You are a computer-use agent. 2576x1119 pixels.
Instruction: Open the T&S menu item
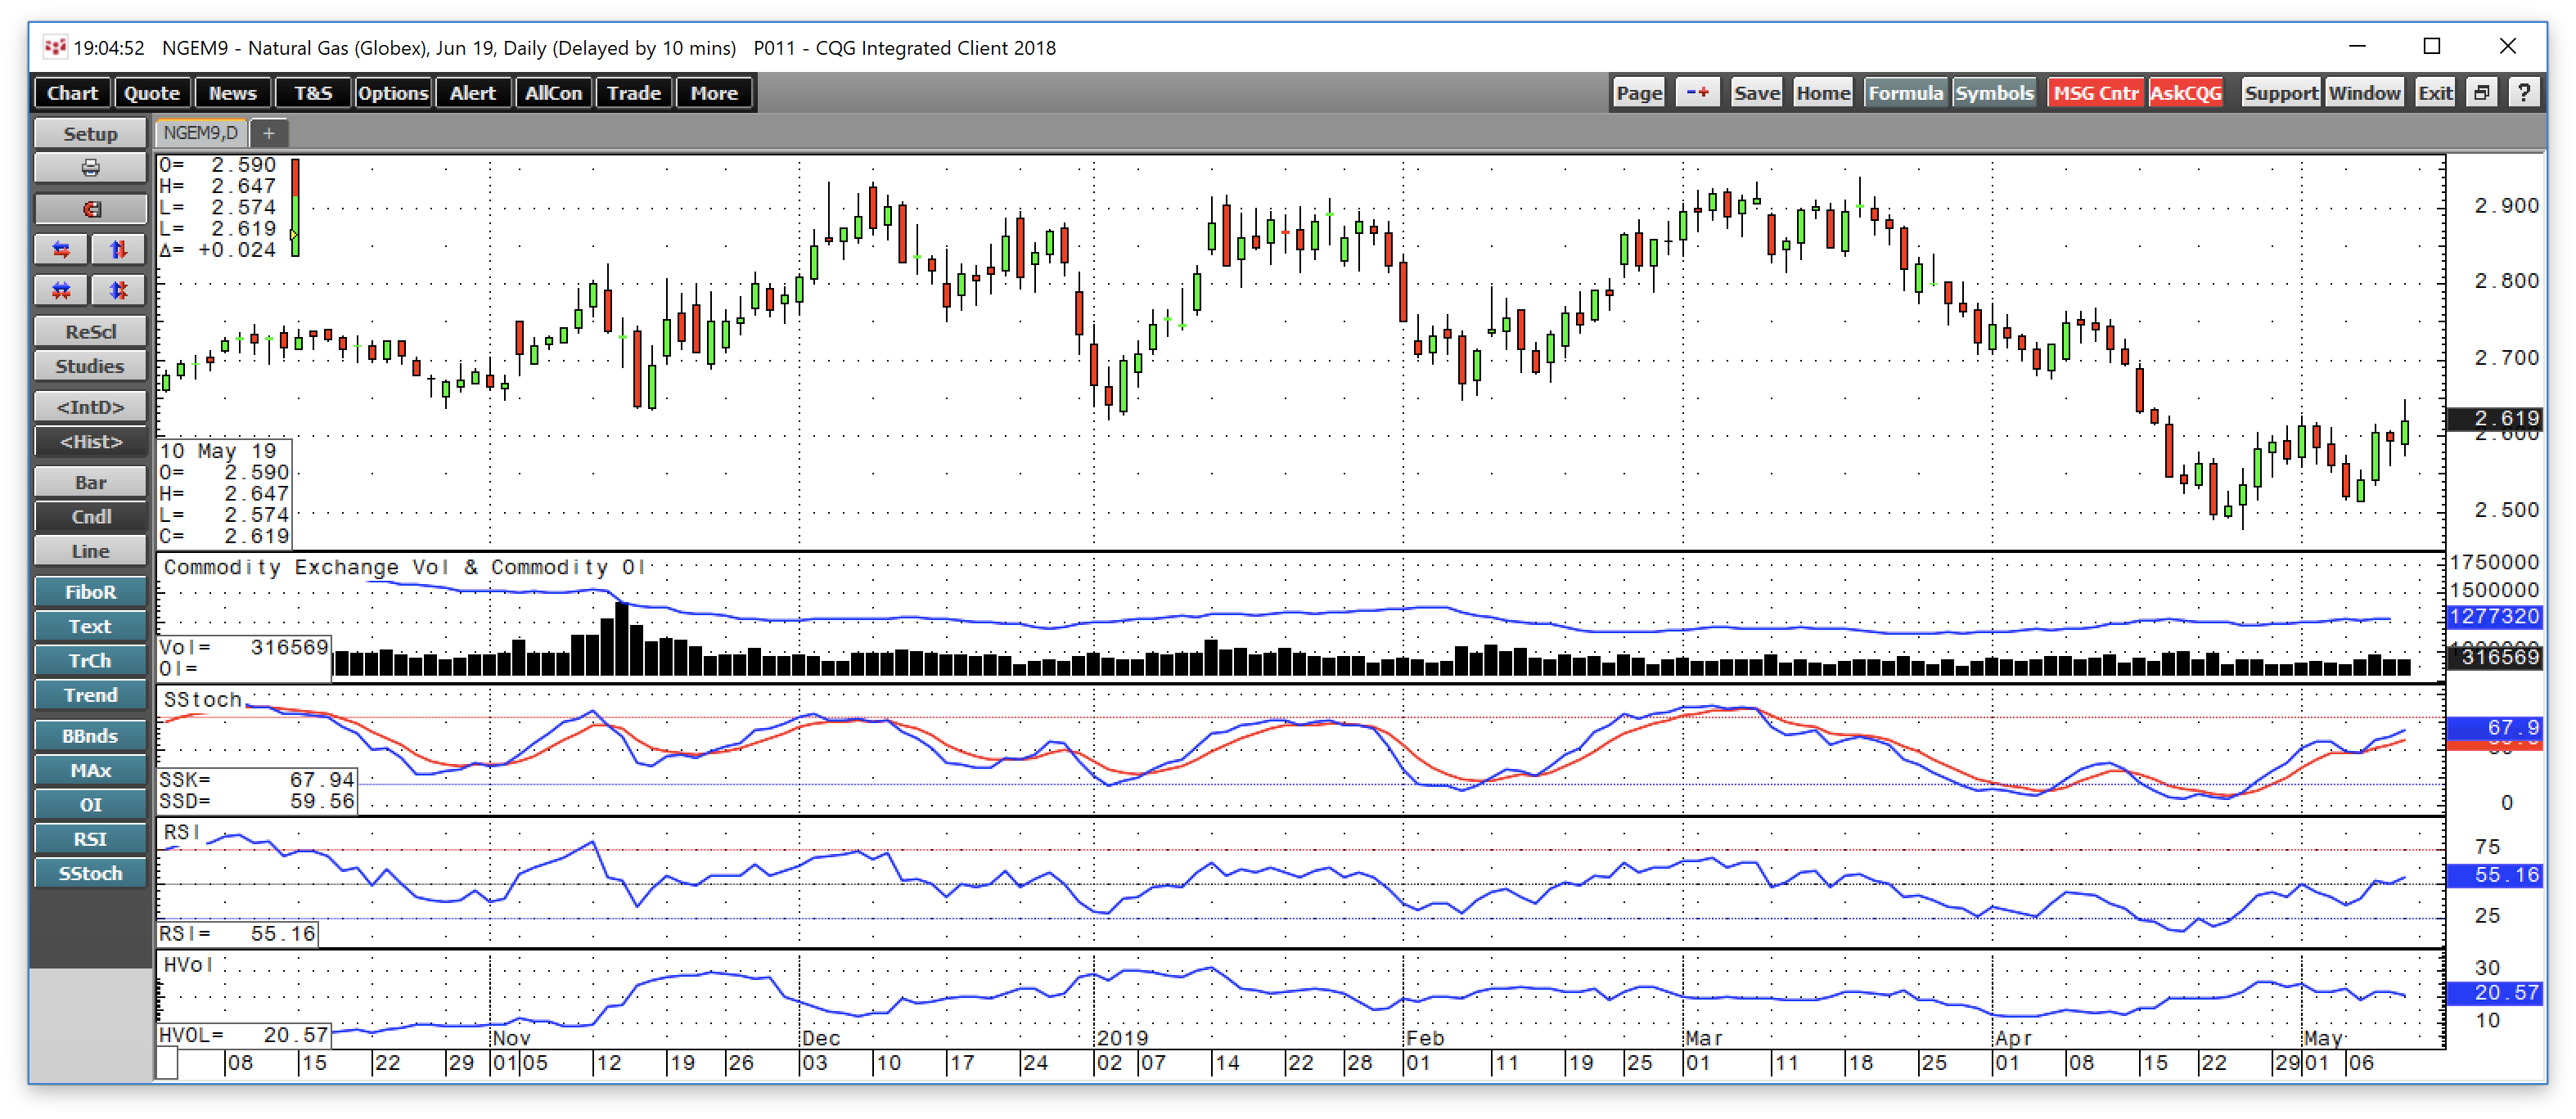313,93
